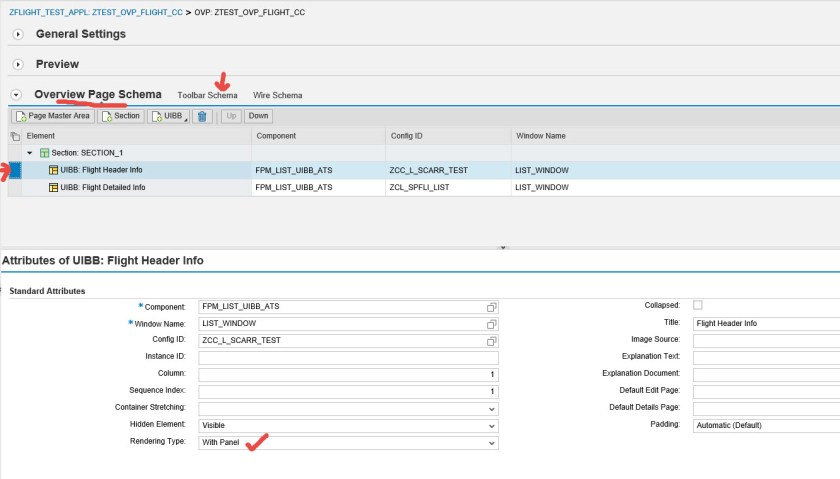This screenshot has width=840, height=479.
Task: Collapse the Section SECTION_1 tree node
Action: (29, 153)
